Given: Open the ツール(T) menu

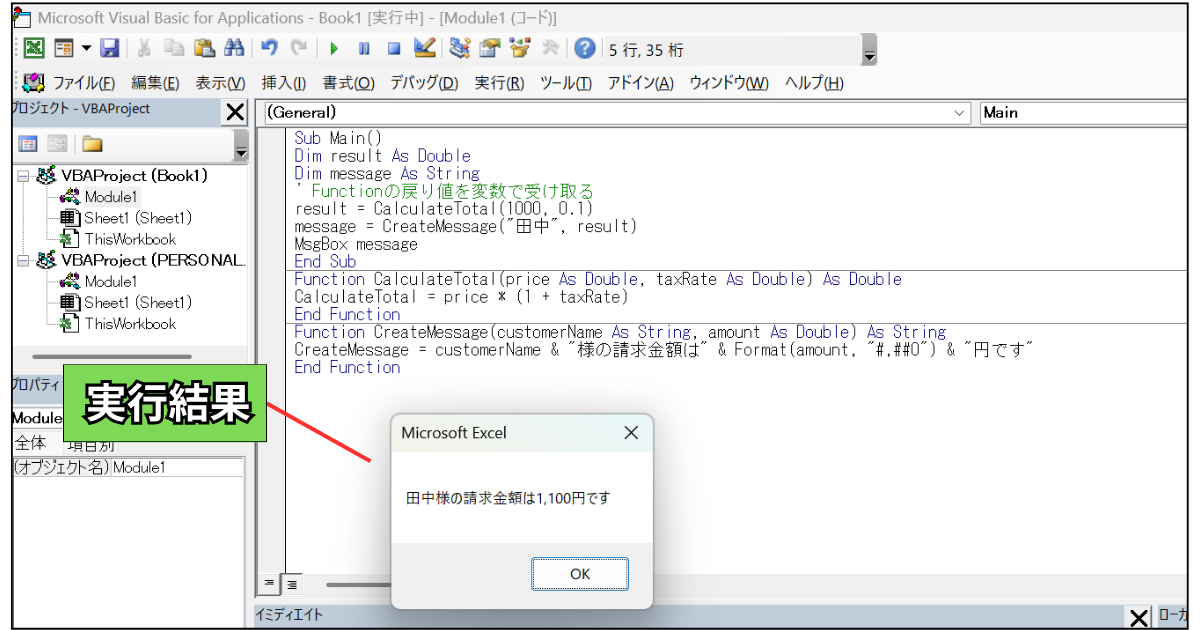Looking at the screenshot, I should 566,83.
